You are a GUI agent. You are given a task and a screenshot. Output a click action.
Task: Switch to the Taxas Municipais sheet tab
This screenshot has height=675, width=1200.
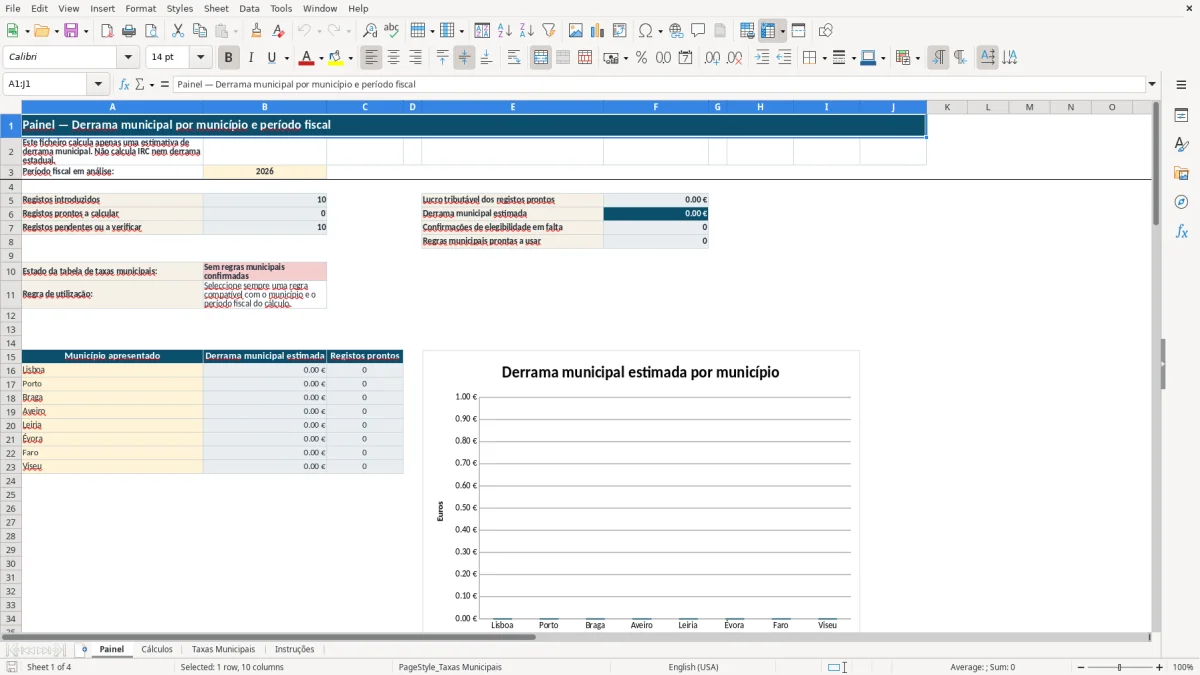point(223,649)
